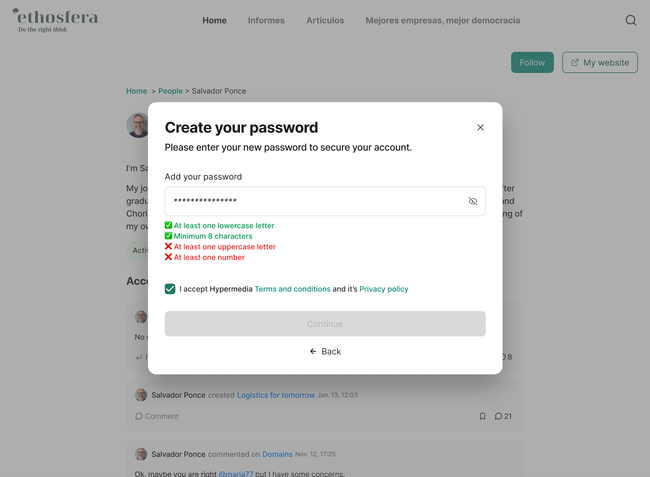Close the Create your password dialog

(x=480, y=128)
